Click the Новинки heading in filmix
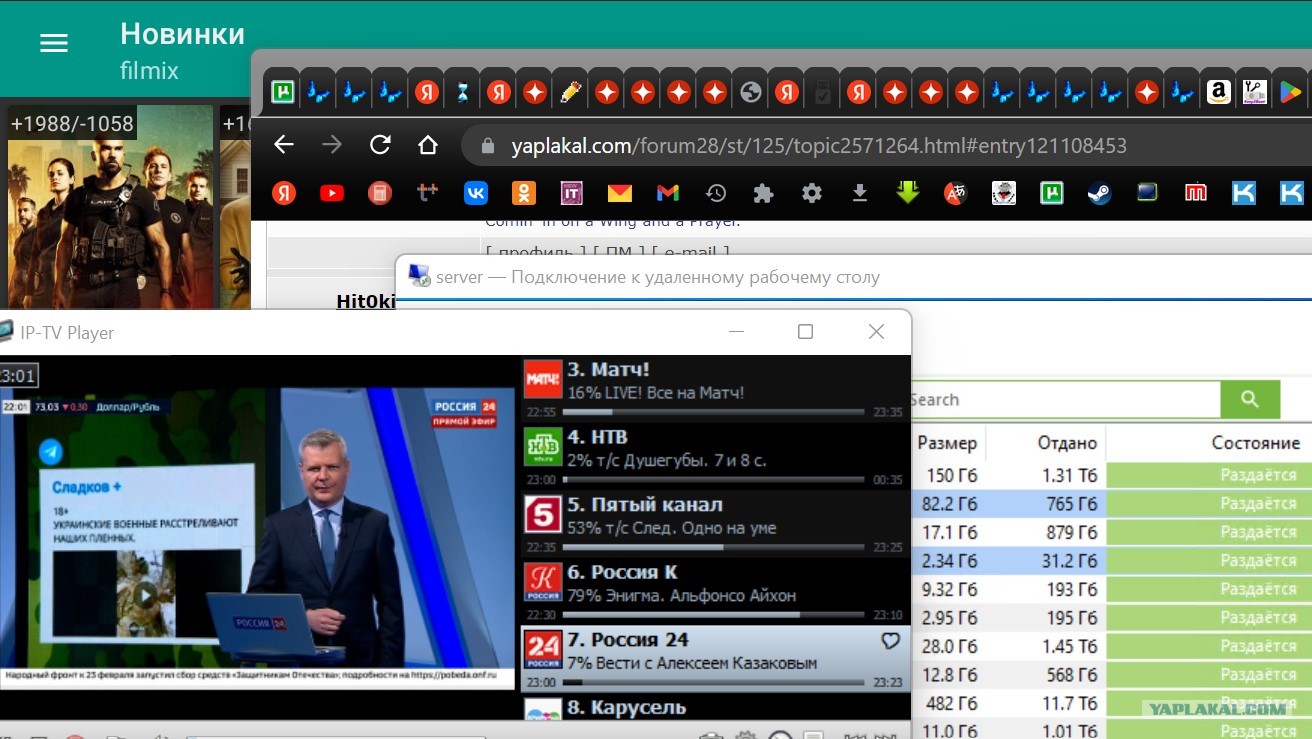The height and width of the screenshot is (739, 1312). [182, 34]
